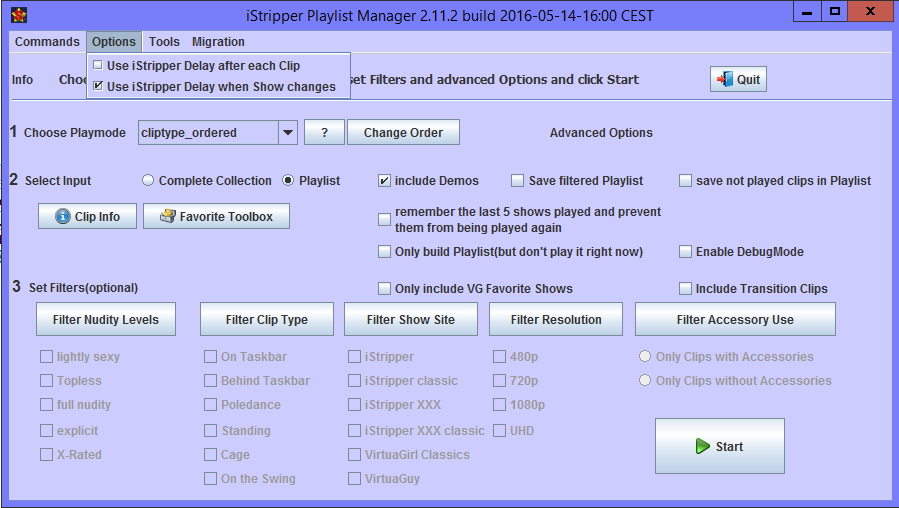Open the cliptype_ordered combo box
The width and height of the screenshot is (899, 508).
tap(207, 133)
